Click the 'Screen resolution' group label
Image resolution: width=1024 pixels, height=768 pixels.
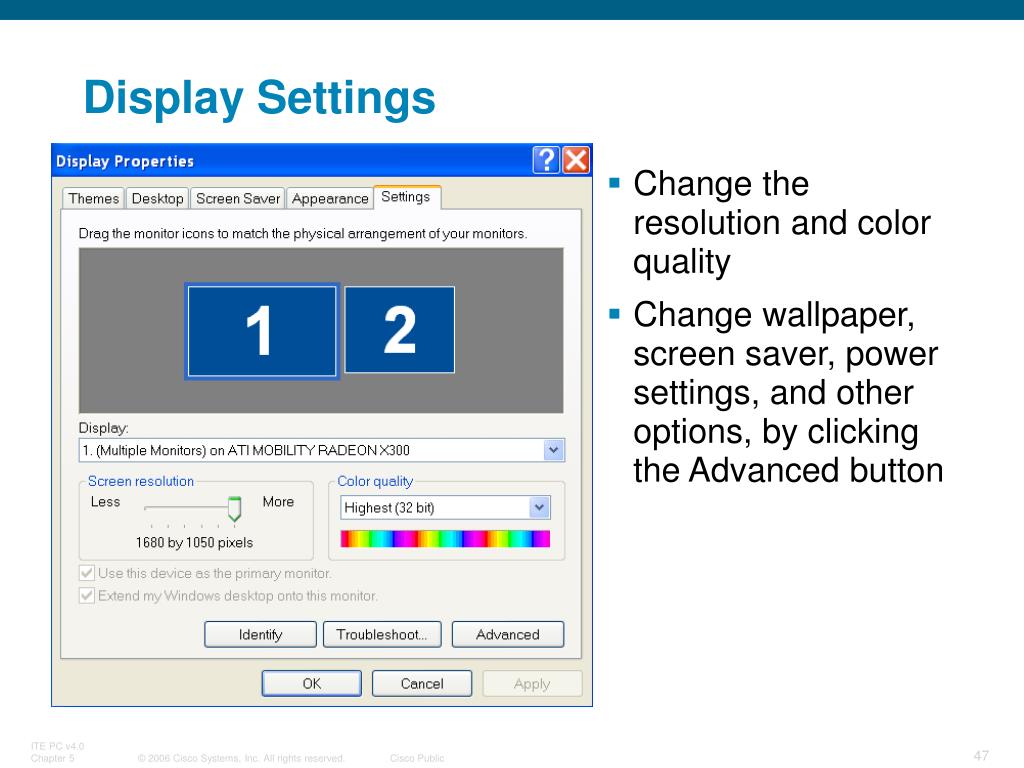pyautogui.click(x=141, y=481)
